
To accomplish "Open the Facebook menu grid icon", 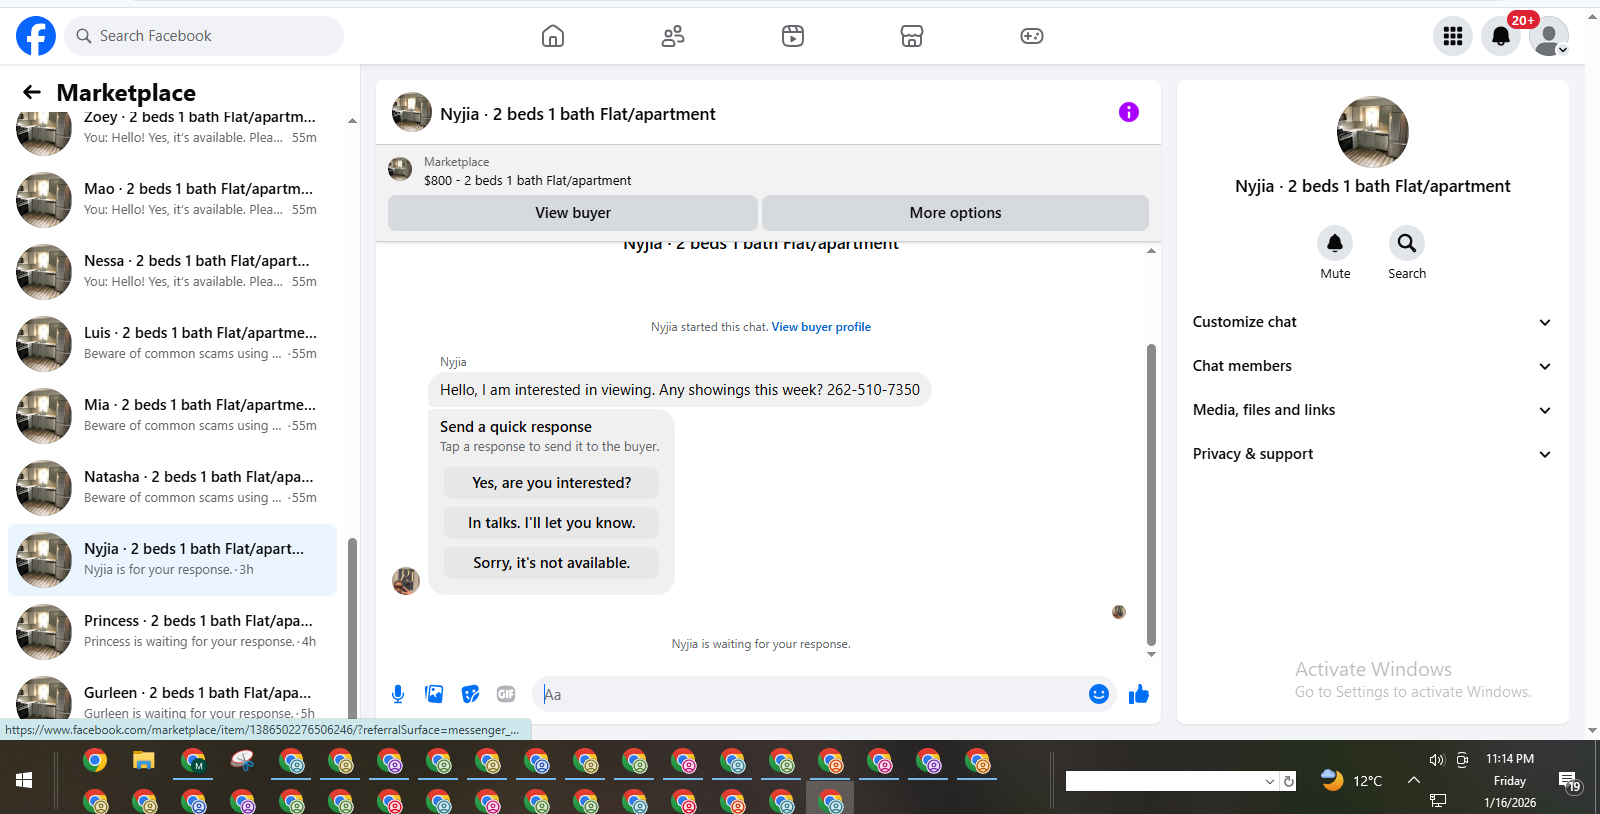I will [x=1453, y=36].
